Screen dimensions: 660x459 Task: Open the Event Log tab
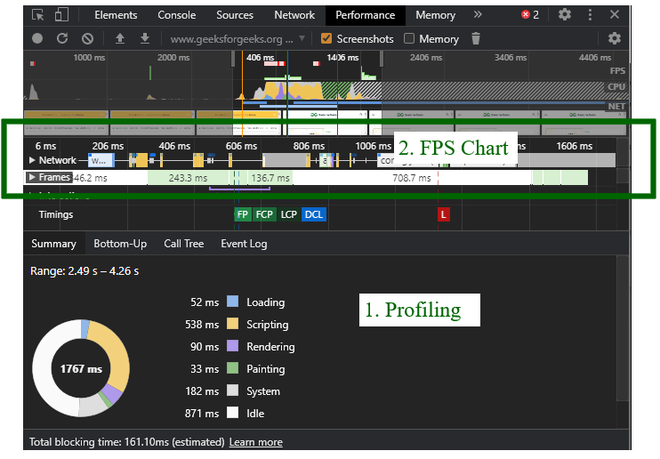(x=244, y=244)
